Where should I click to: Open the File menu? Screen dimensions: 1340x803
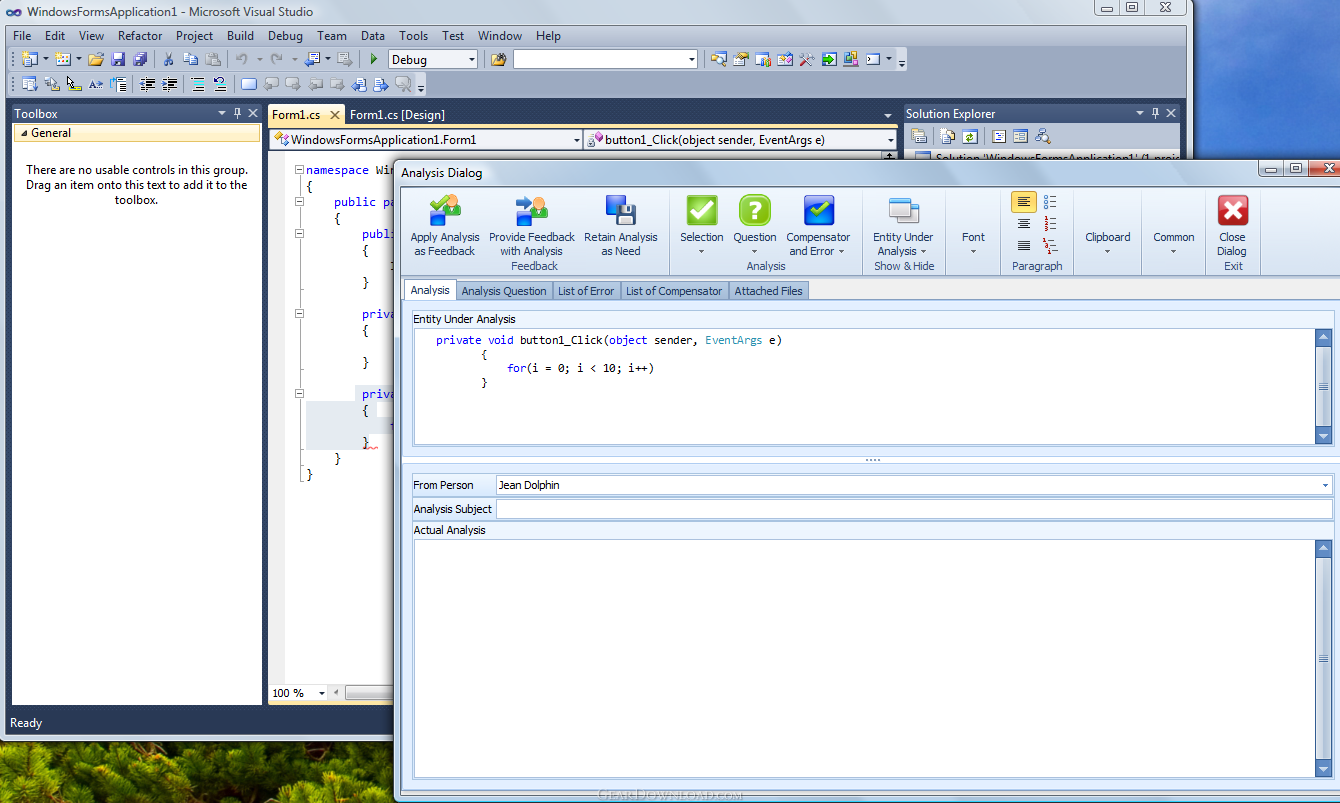tap(22, 36)
